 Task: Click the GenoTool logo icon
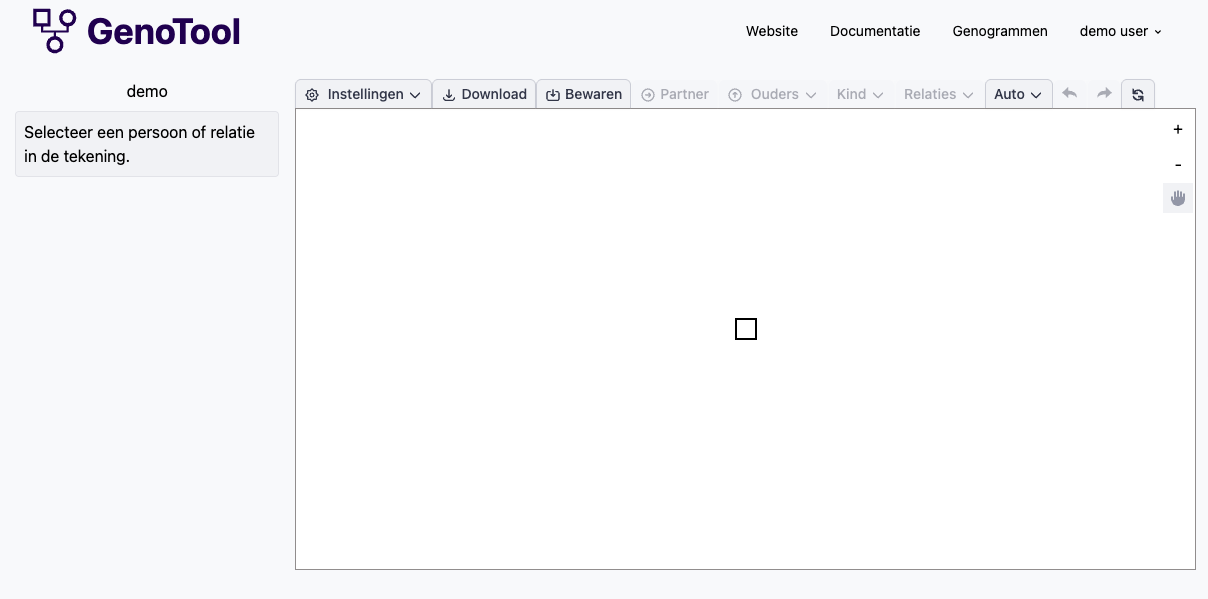pos(54,31)
